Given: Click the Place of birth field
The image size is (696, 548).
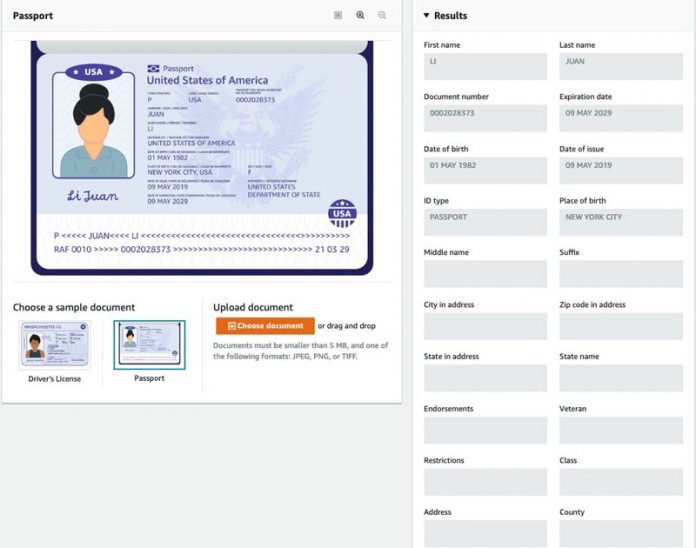Looking at the screenshot, I should (x=621, y=222).
